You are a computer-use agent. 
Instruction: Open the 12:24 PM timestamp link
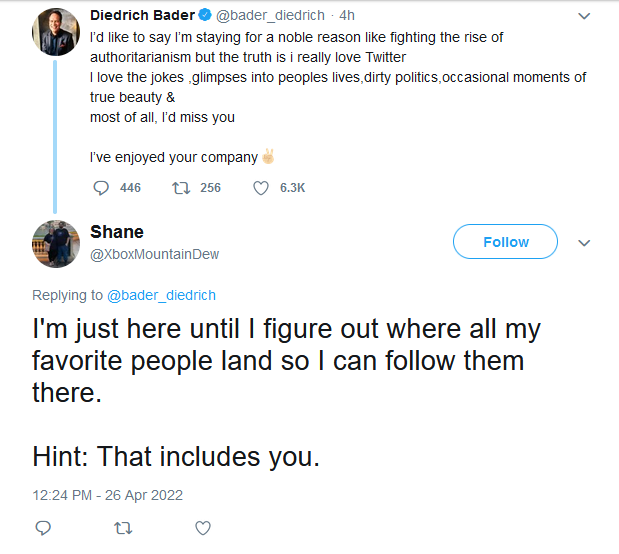[107, 495]
